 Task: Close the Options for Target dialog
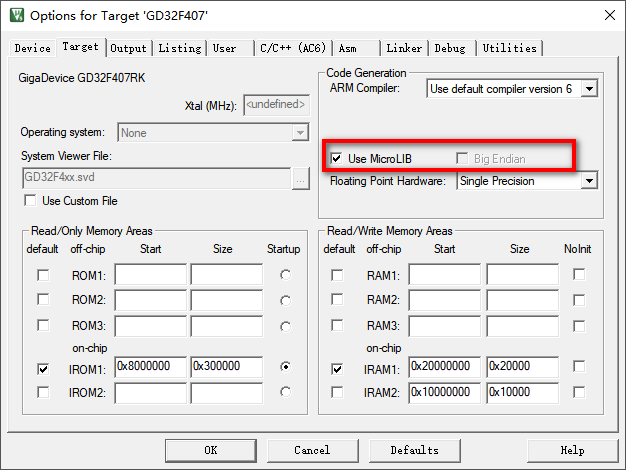609,15
